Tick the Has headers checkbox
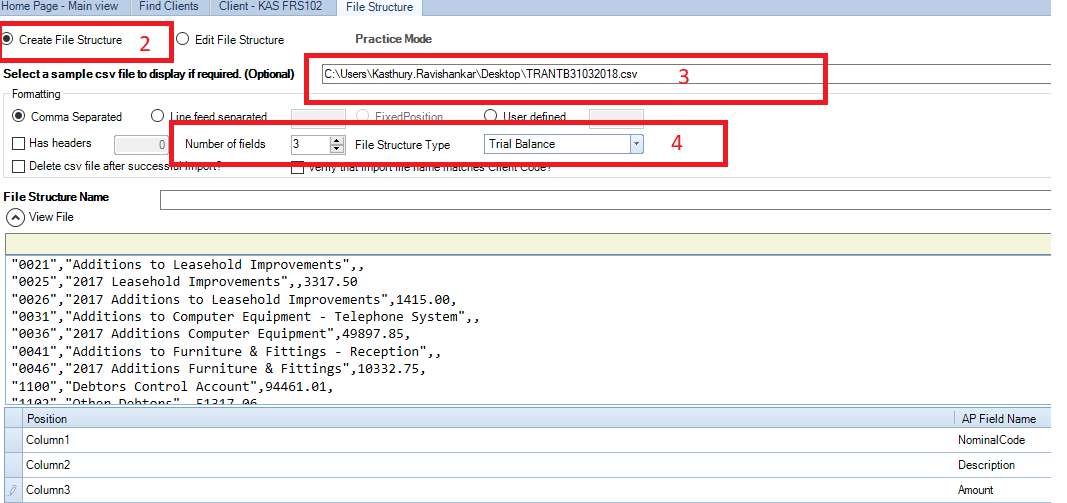This screenshot has height=503, width=1067. pyautogui.click(x=20, y=144)
